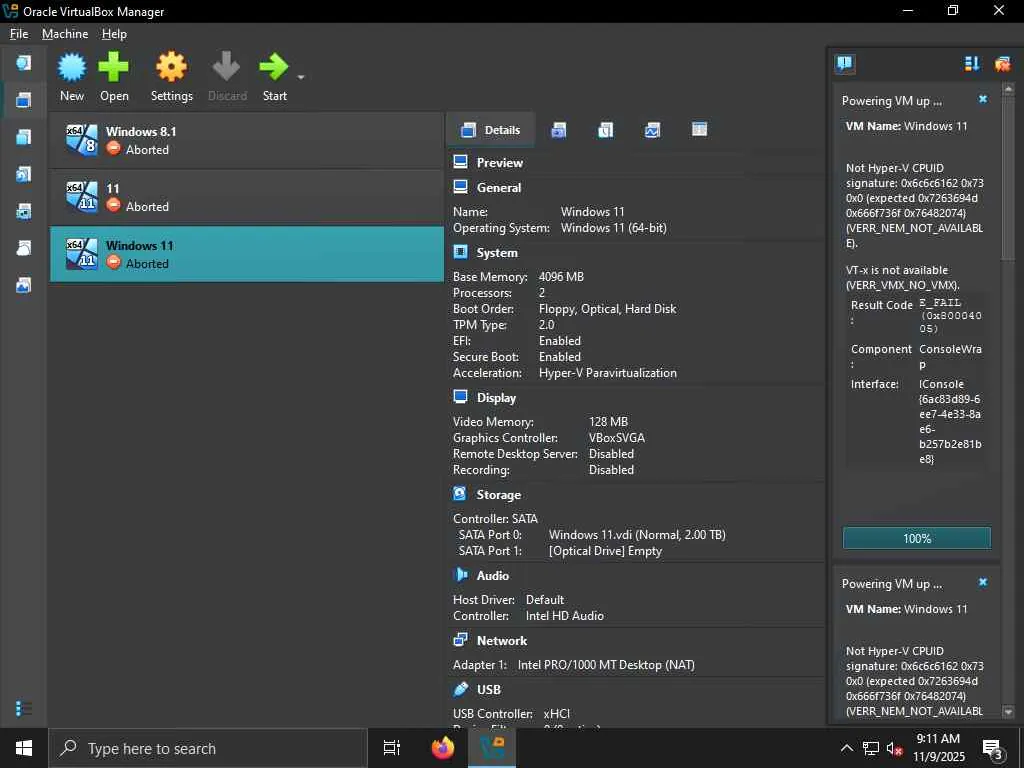1024x768 pixels.
Task: Click the VirtualBox taskbar icon
Action: [492, 748]
